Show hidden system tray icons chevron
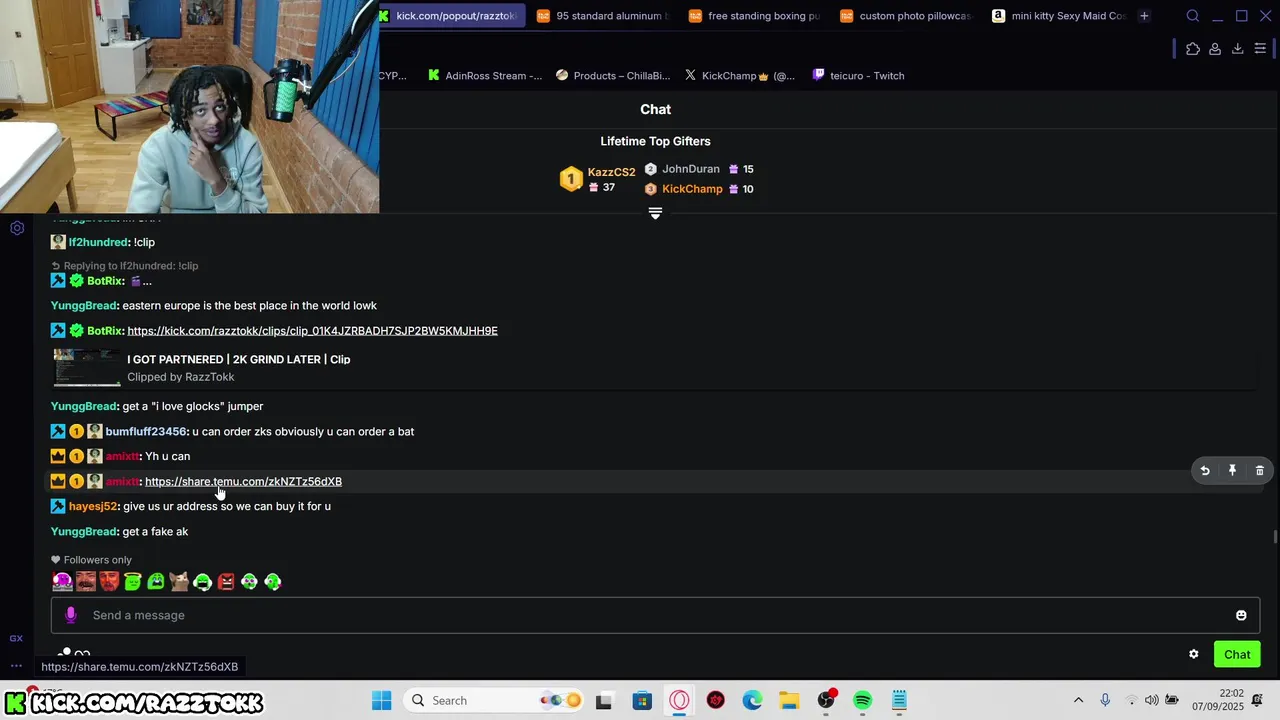This screenshot has width=1280, height=720. [x=1078, y=700]
